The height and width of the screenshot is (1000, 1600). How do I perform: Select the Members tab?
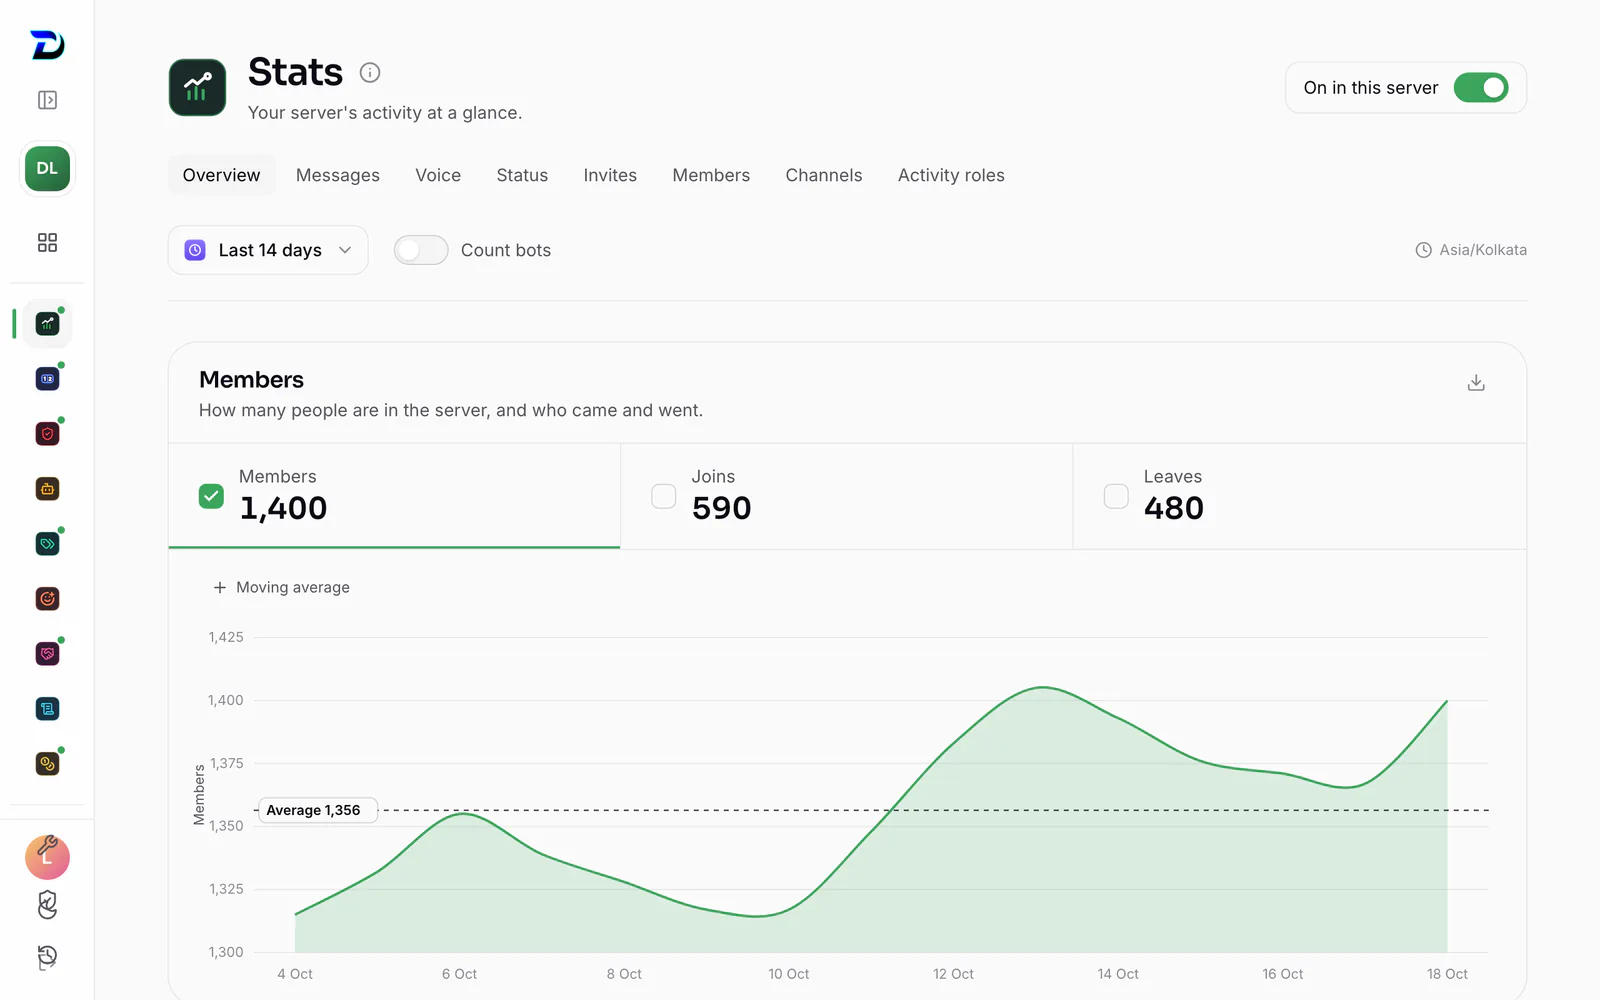point(711,175)
